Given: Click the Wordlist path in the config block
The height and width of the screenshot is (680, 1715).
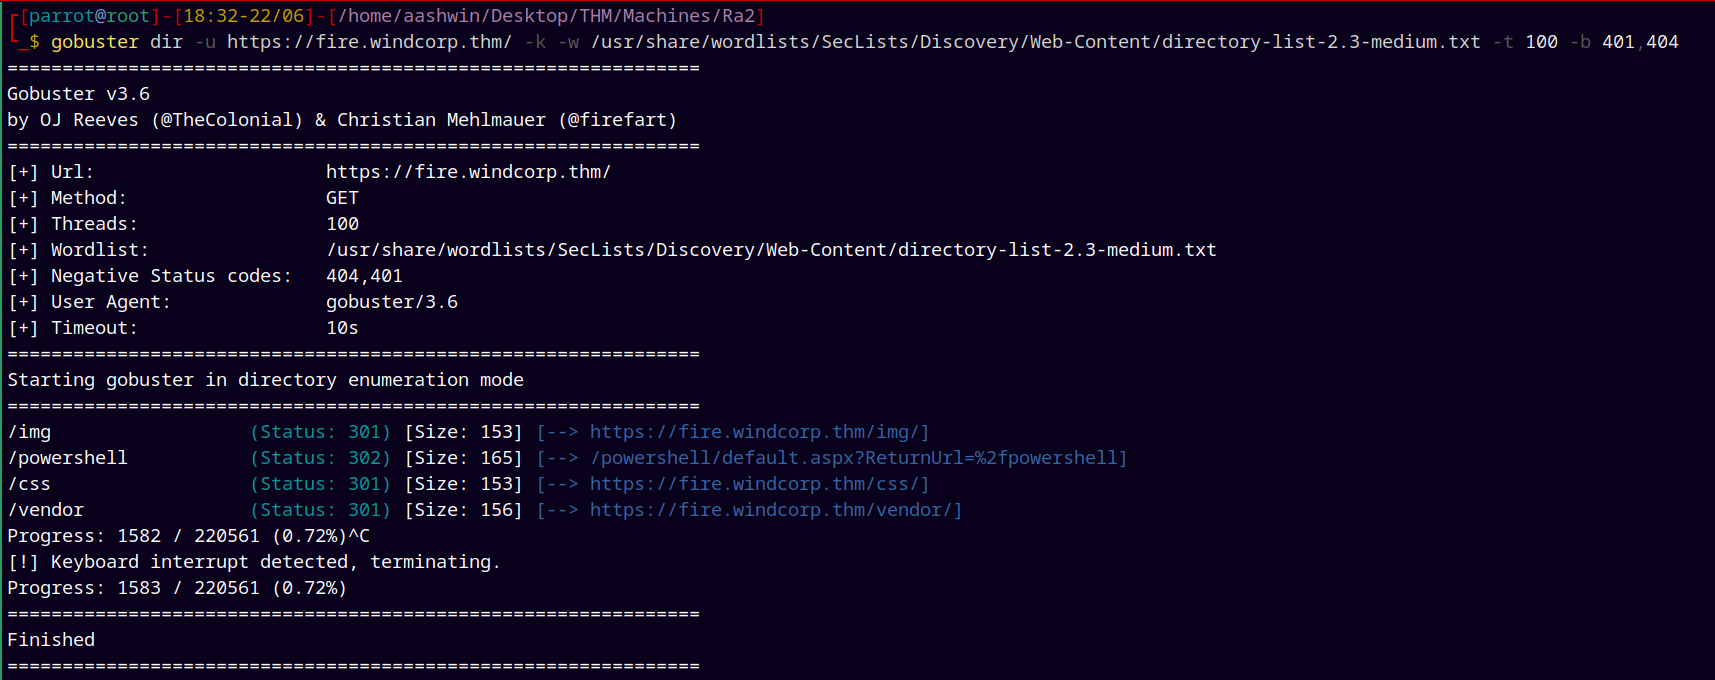Looking at the screenshot, I should click(771, 250).
